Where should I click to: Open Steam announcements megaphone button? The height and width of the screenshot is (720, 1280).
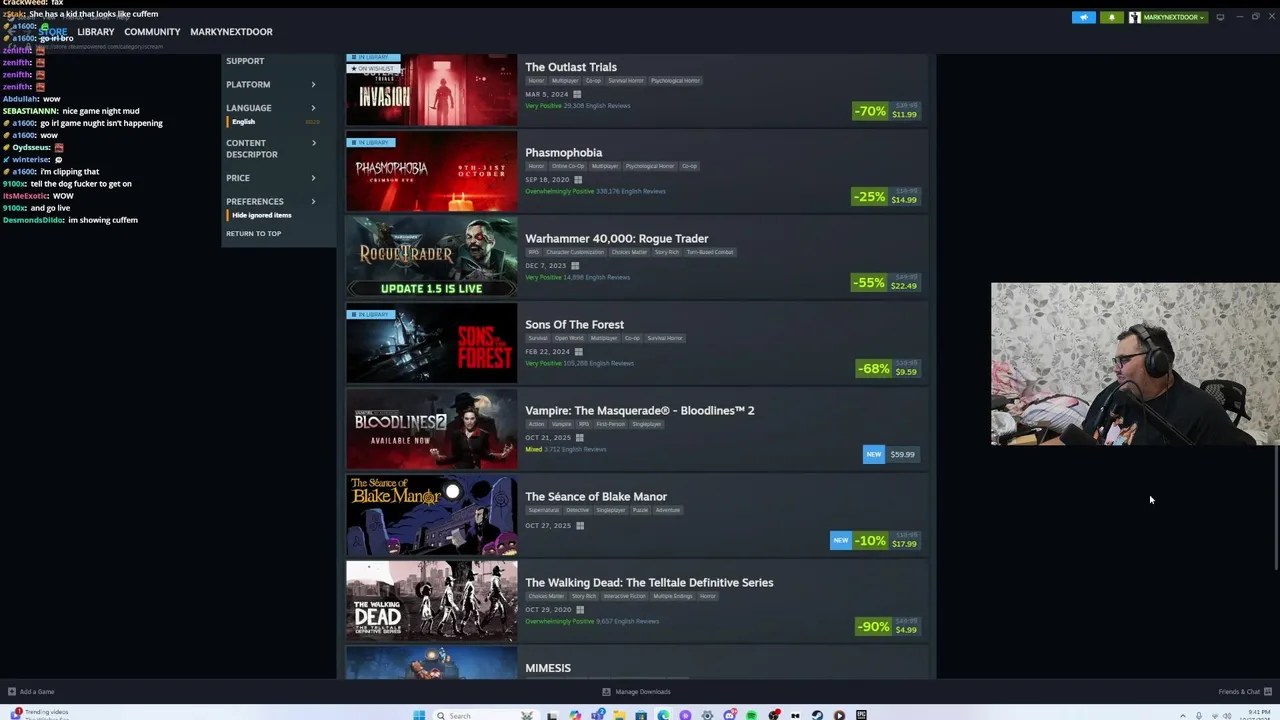pyautogui.click(x=1084, y=17)
